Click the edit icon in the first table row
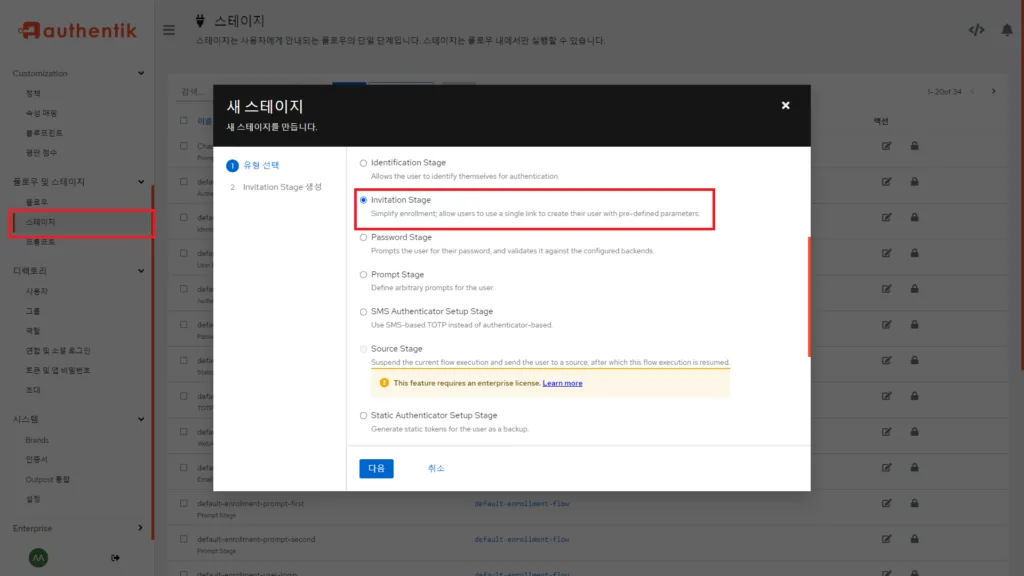The width and height of the screenshot is (1024, 576). 886,146
